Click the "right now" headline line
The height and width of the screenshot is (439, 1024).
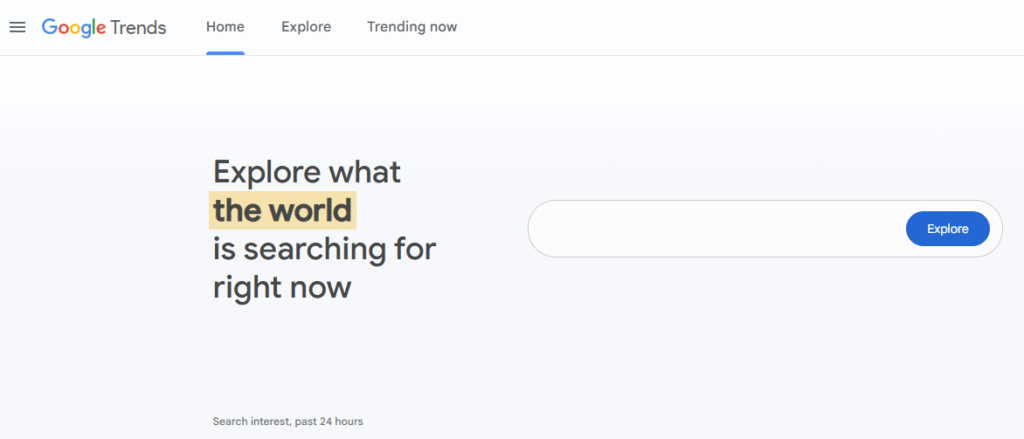[282, 288]
